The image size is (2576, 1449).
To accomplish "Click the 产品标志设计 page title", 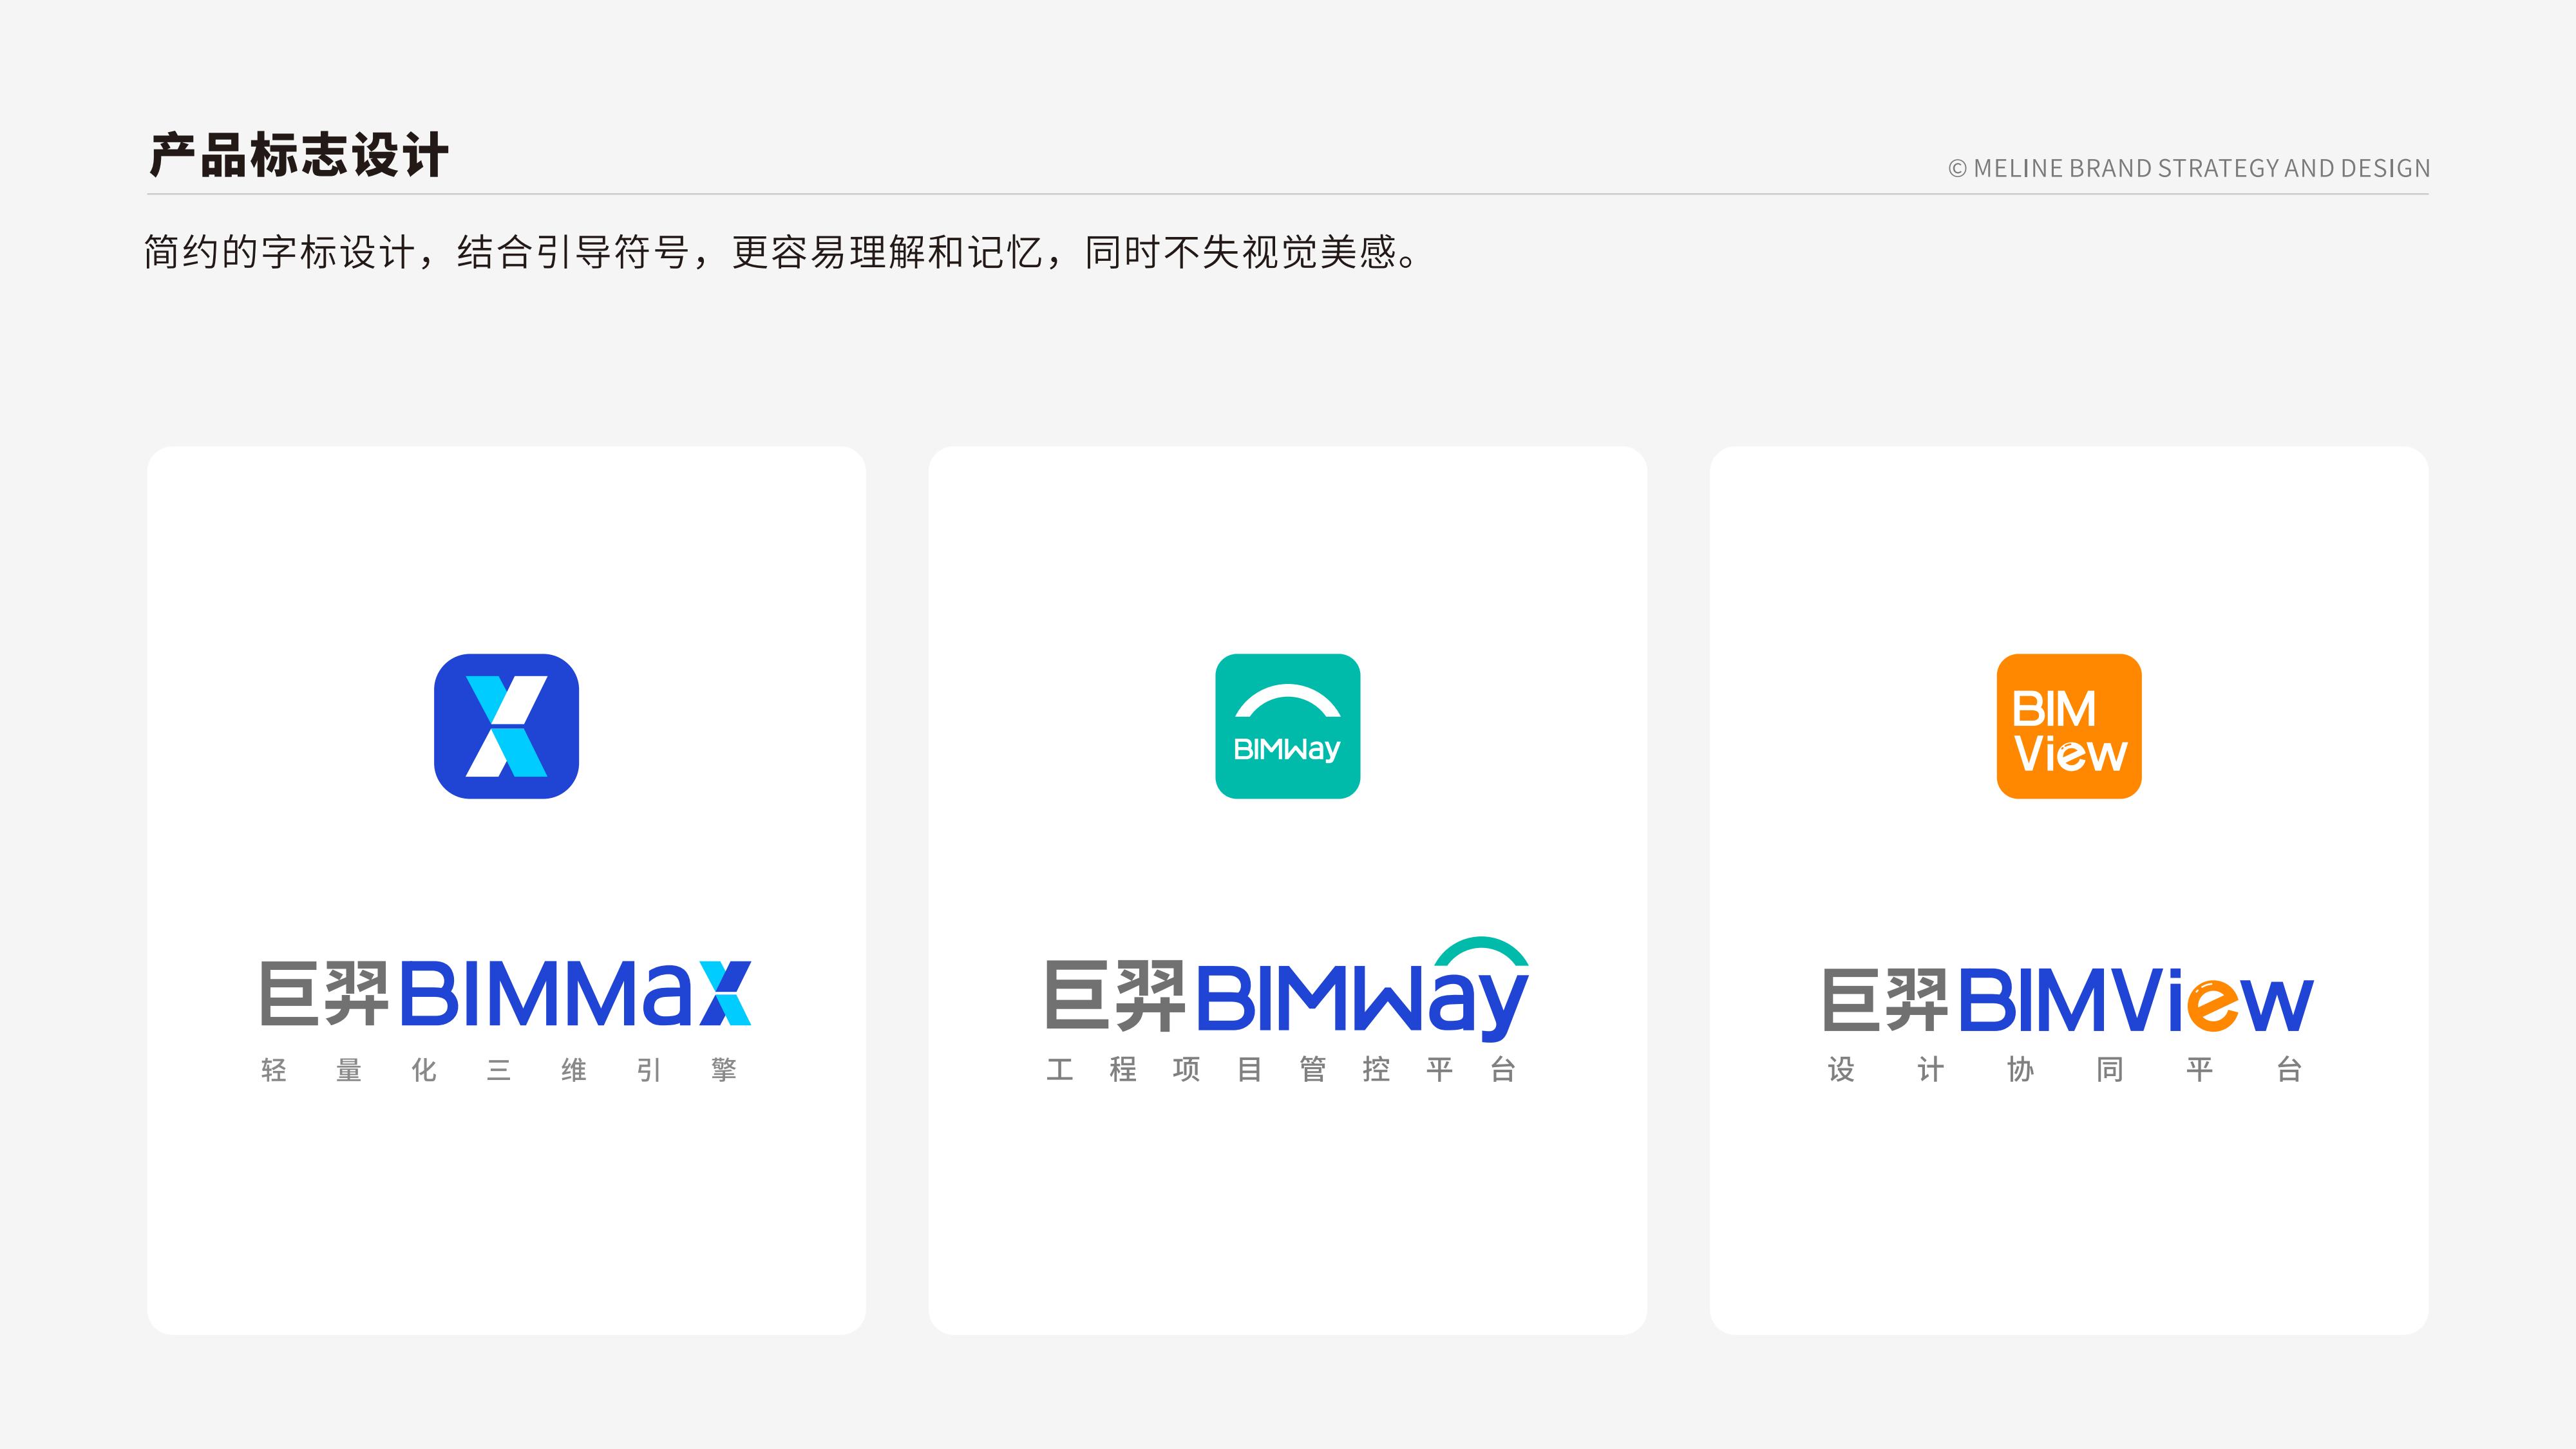I will click(x=298, y=156).
